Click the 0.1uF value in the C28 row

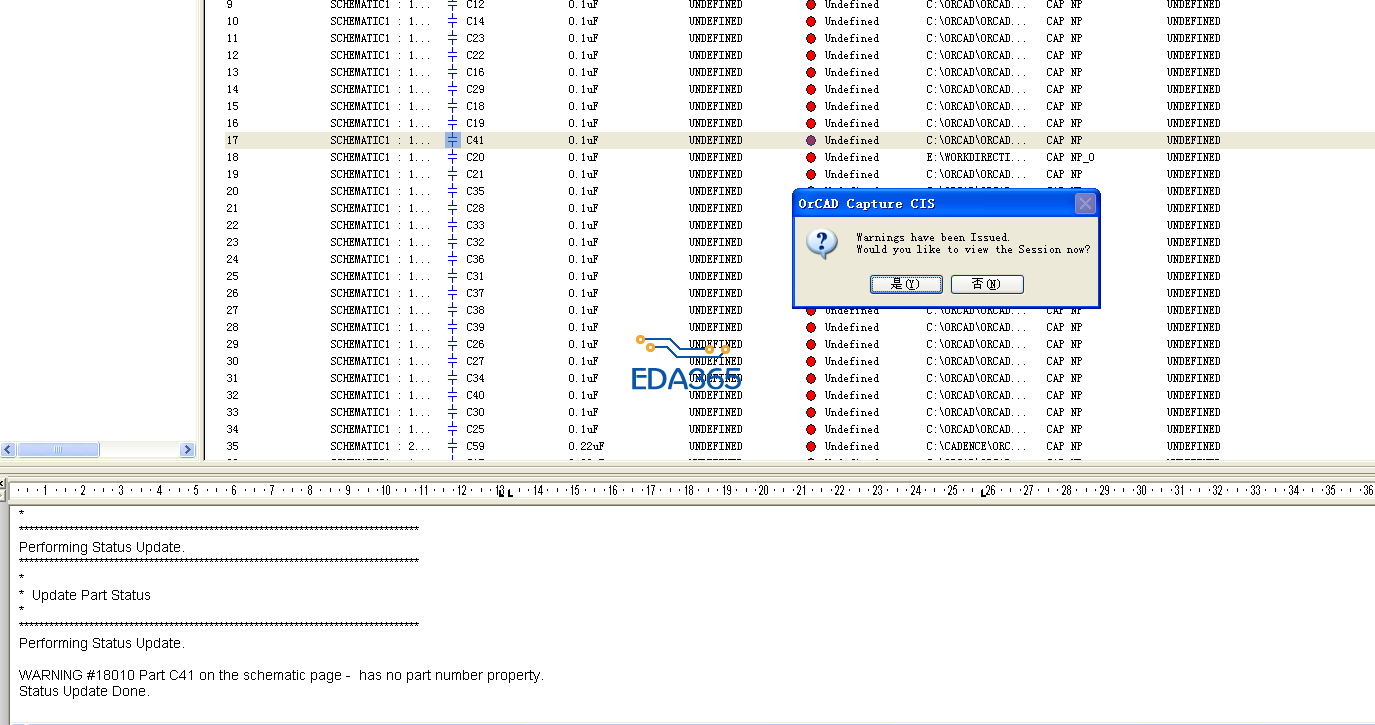(583, 208)
